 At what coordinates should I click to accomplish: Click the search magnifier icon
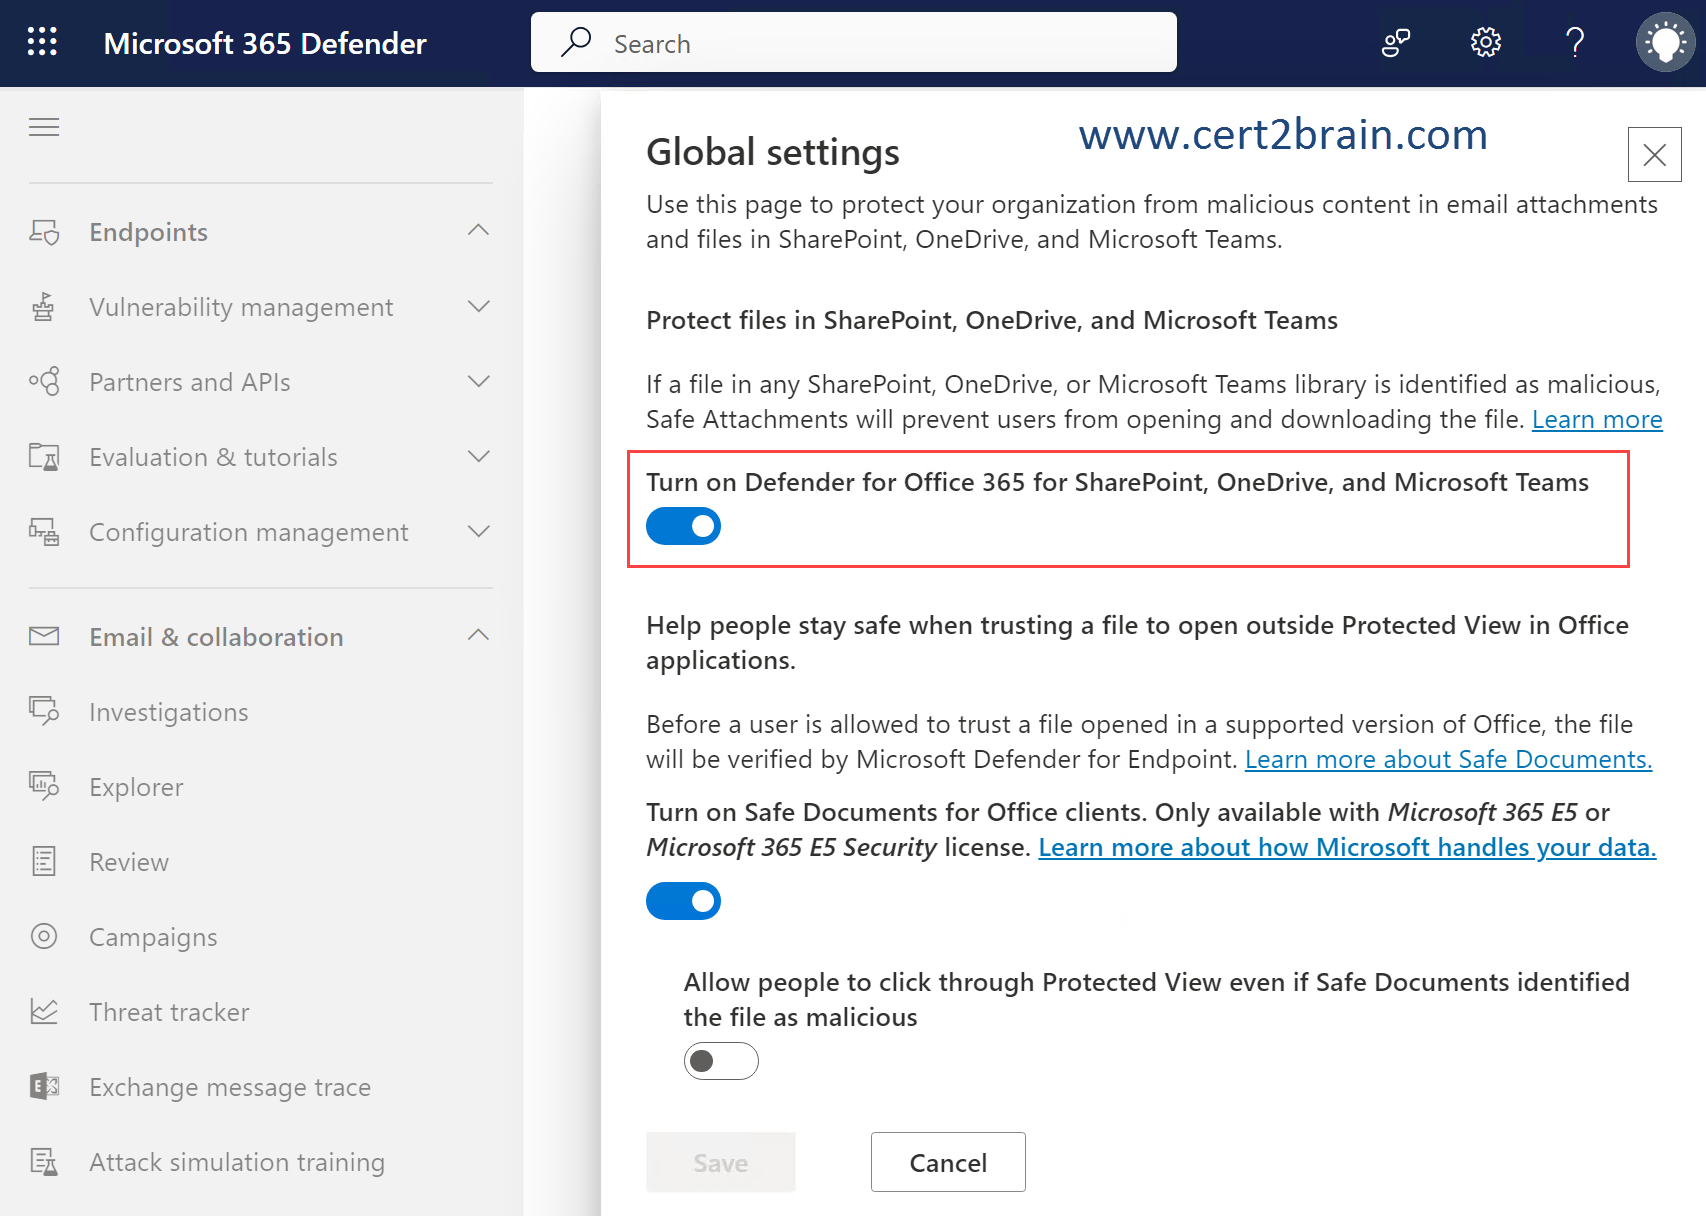pos(576,42)
